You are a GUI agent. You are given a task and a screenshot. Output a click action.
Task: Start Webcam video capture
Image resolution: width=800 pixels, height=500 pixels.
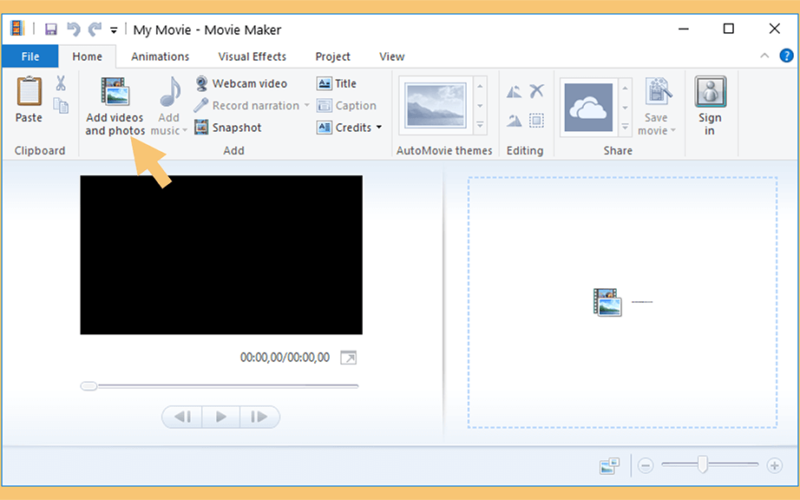click(241, 84)
